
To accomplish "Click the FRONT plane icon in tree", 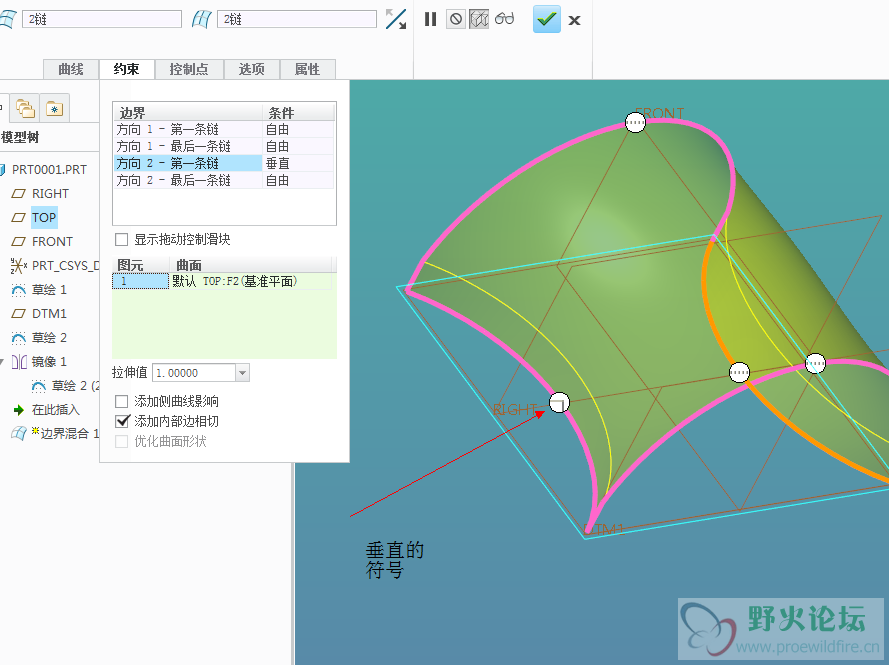I will (19, 242).
